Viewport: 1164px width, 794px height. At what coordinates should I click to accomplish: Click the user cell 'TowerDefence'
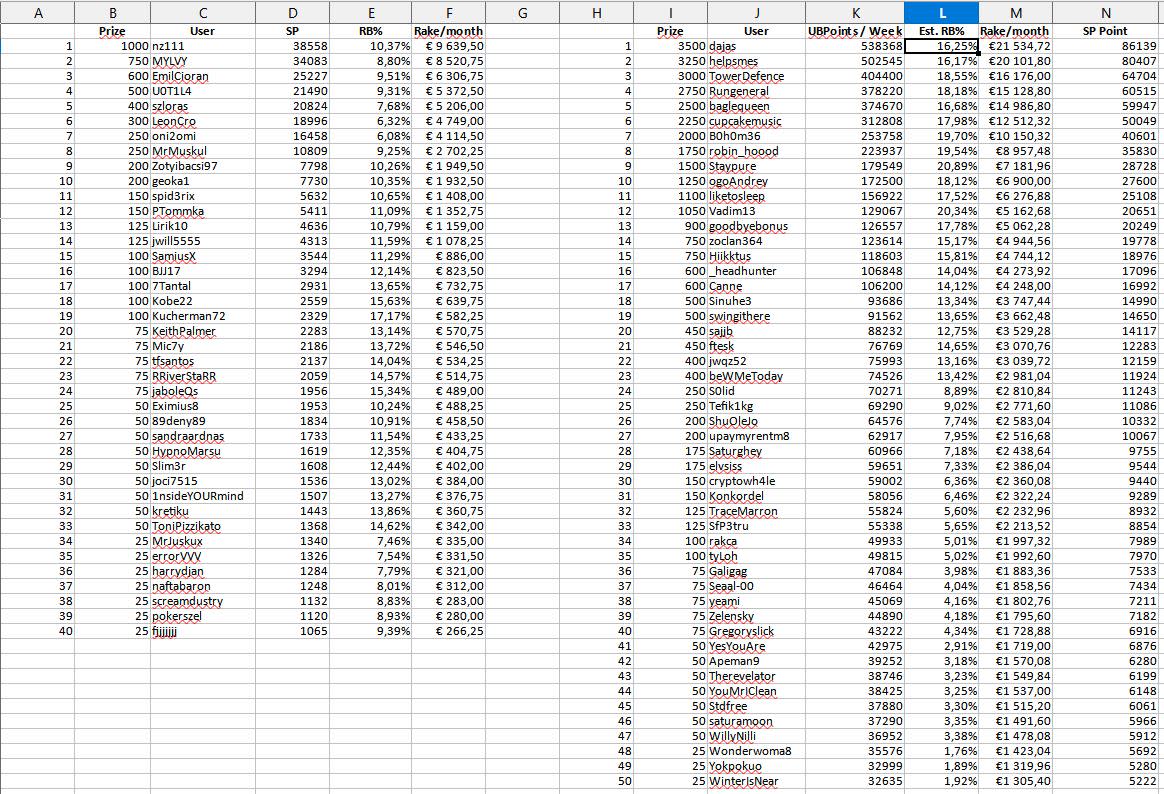coord(756,76)
